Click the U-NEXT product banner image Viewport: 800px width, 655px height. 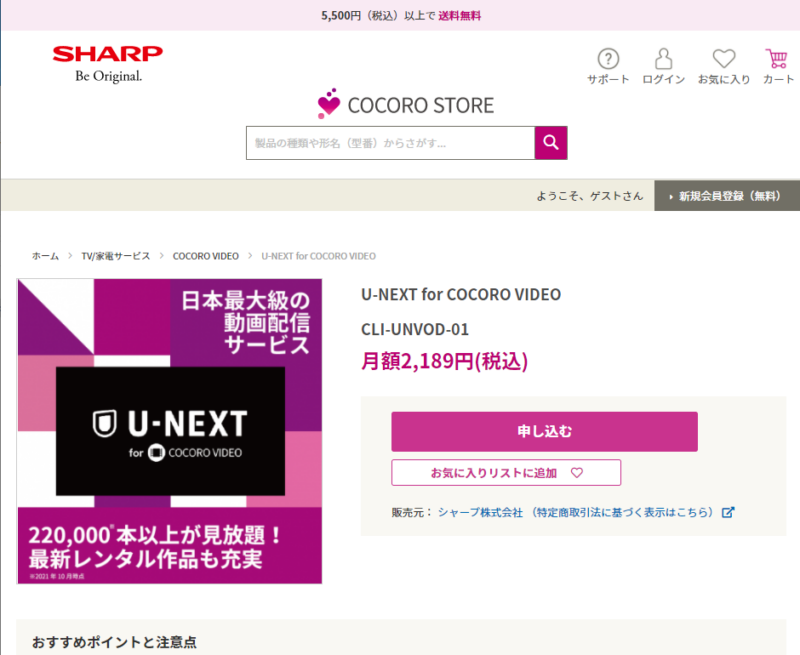169,431
